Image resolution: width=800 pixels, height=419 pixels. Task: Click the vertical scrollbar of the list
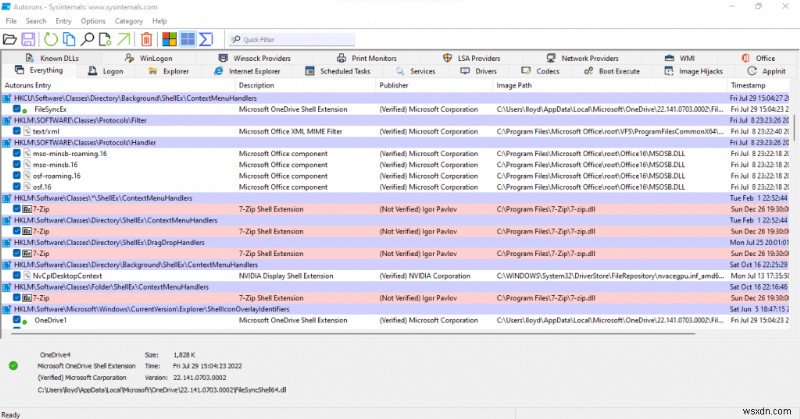[x=793, y=128]
